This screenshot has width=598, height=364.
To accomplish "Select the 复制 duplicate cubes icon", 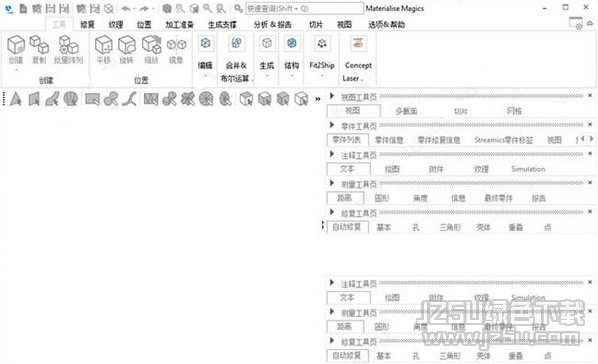I will [39, 45].
